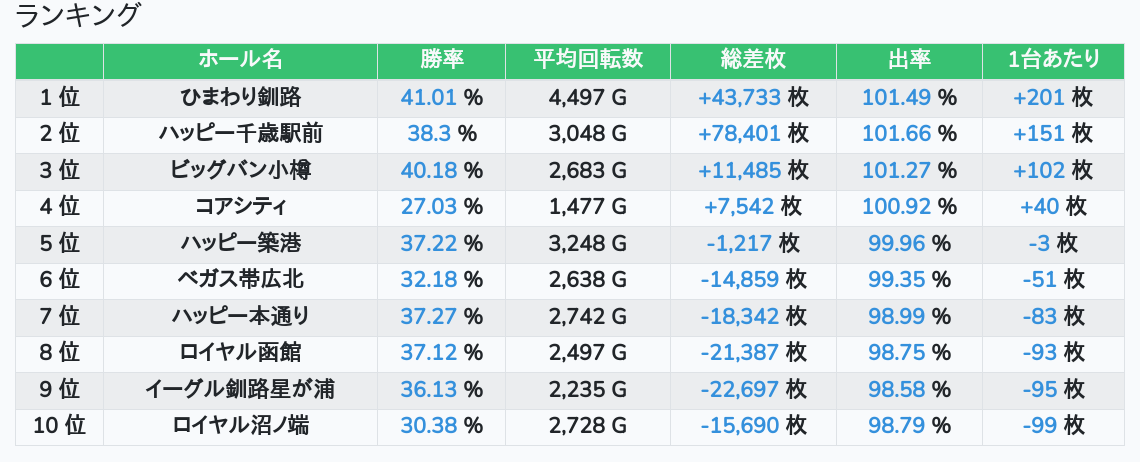Image resolution: width=1140 pixels, height=462 pixels.
Task: Open ハッピー千歳駅前 hall entry
Action: point(240,134)
